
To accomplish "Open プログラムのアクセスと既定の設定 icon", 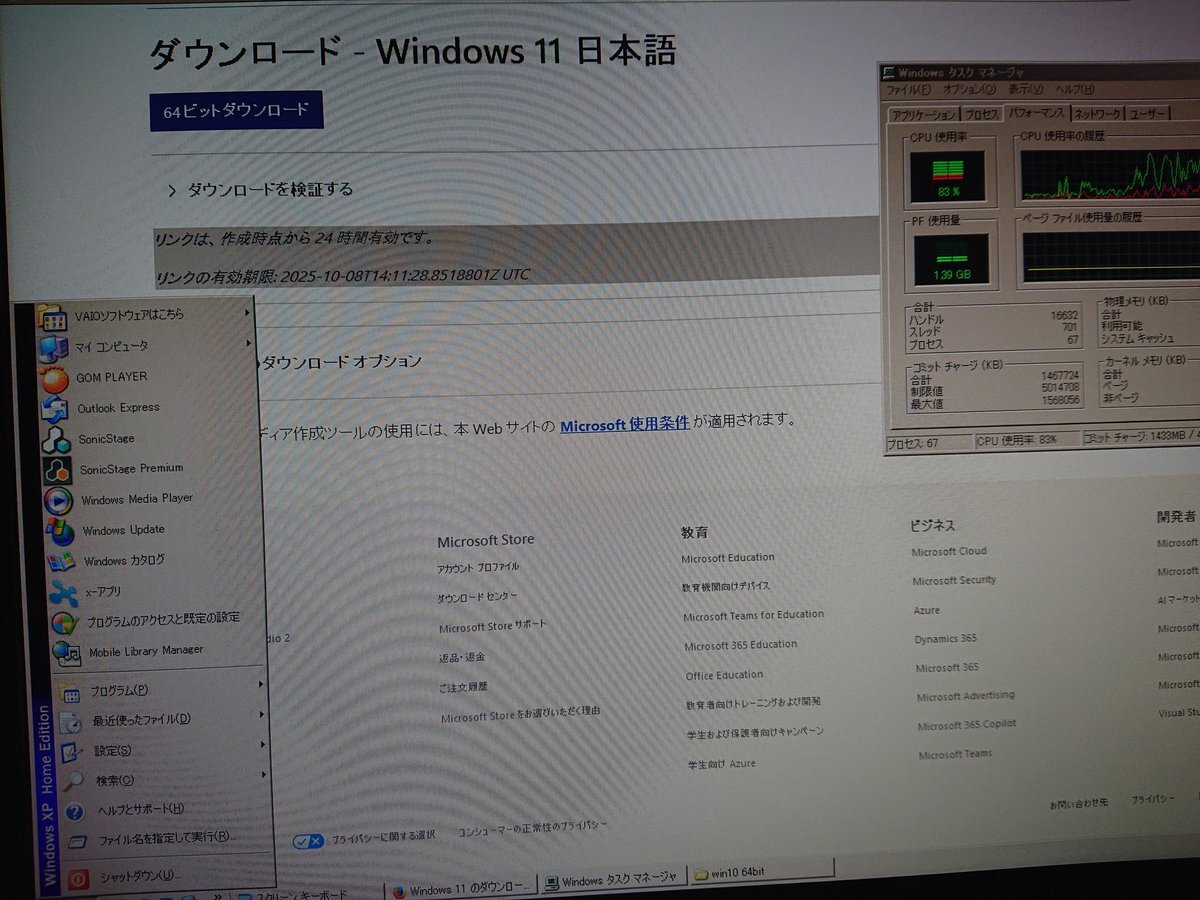I will (x=65, y=622).
